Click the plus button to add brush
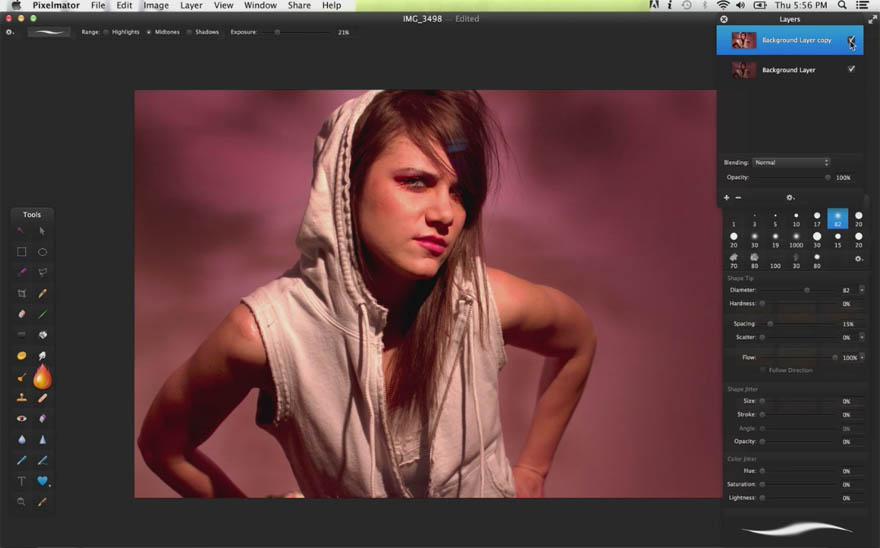880x548 pixels. [x=726, y=198]
